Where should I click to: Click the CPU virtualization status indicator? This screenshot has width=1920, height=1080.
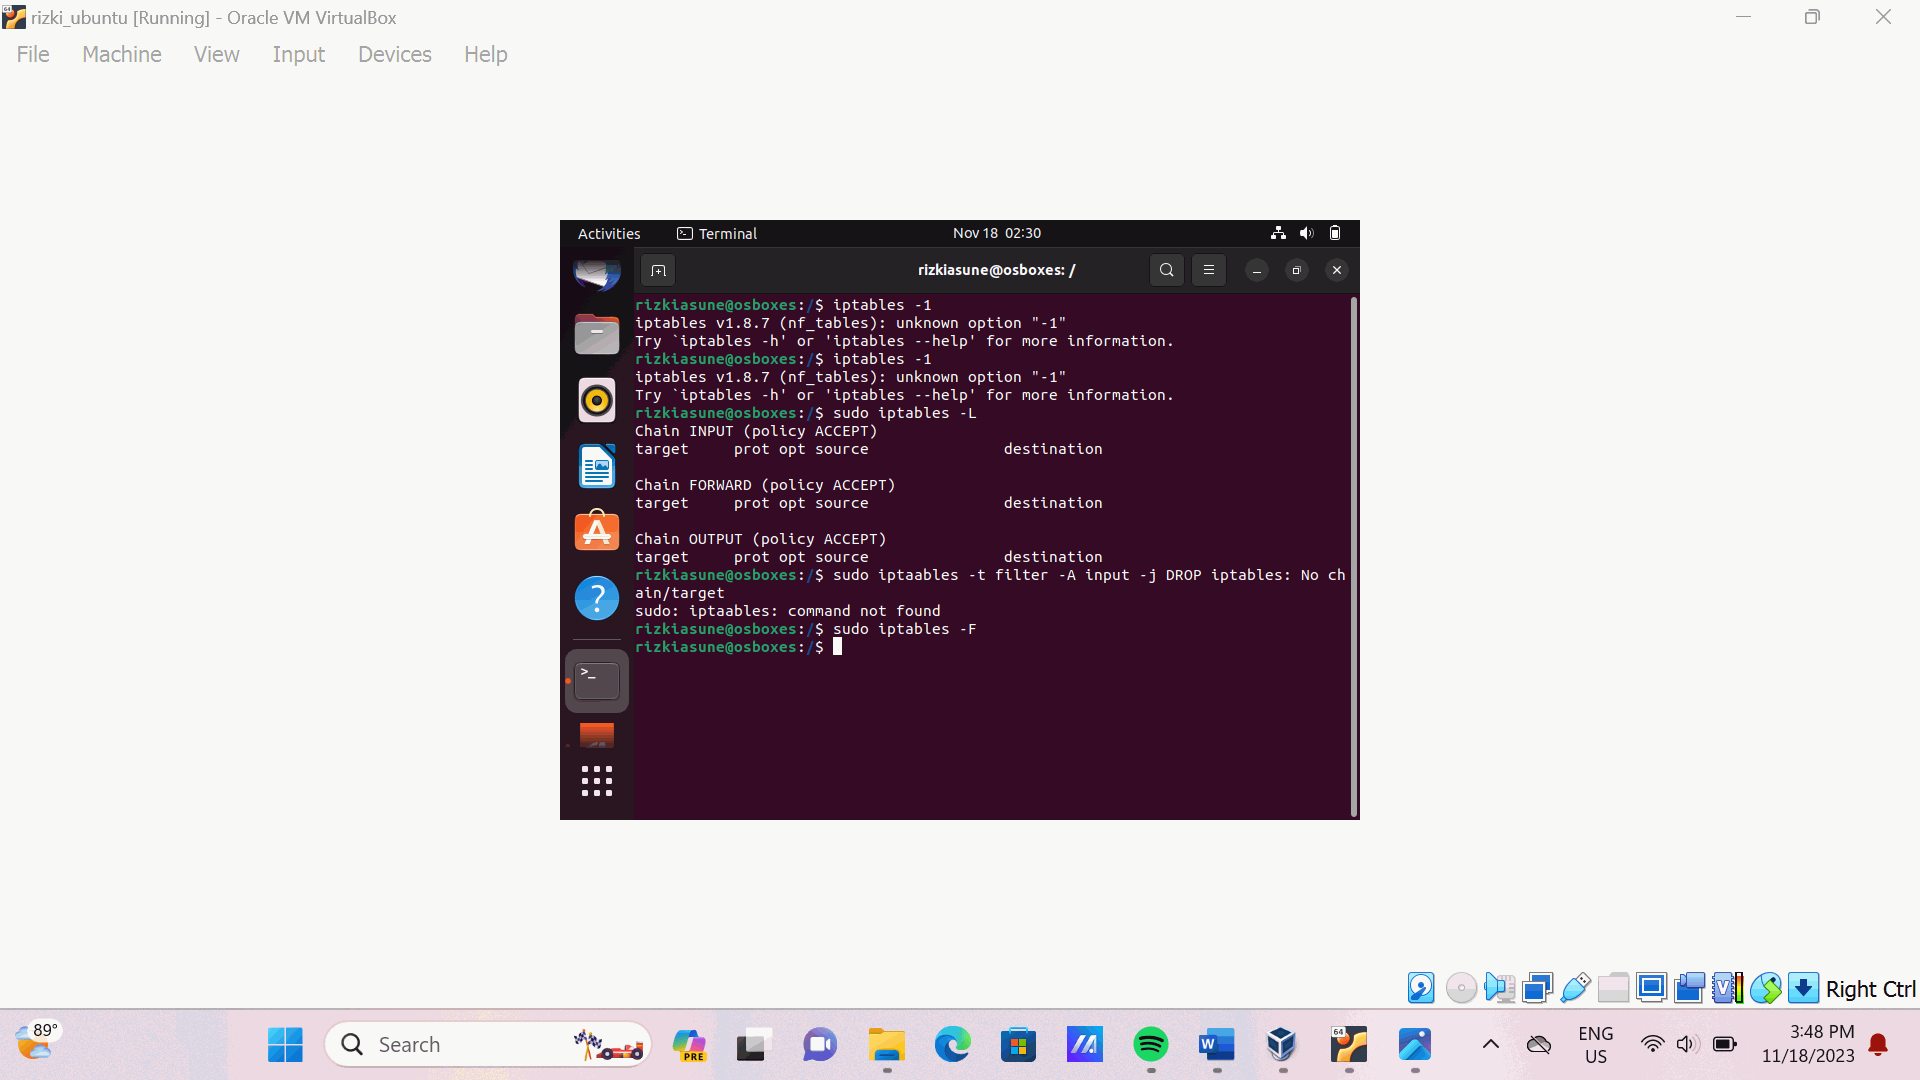coord(1727,988)
